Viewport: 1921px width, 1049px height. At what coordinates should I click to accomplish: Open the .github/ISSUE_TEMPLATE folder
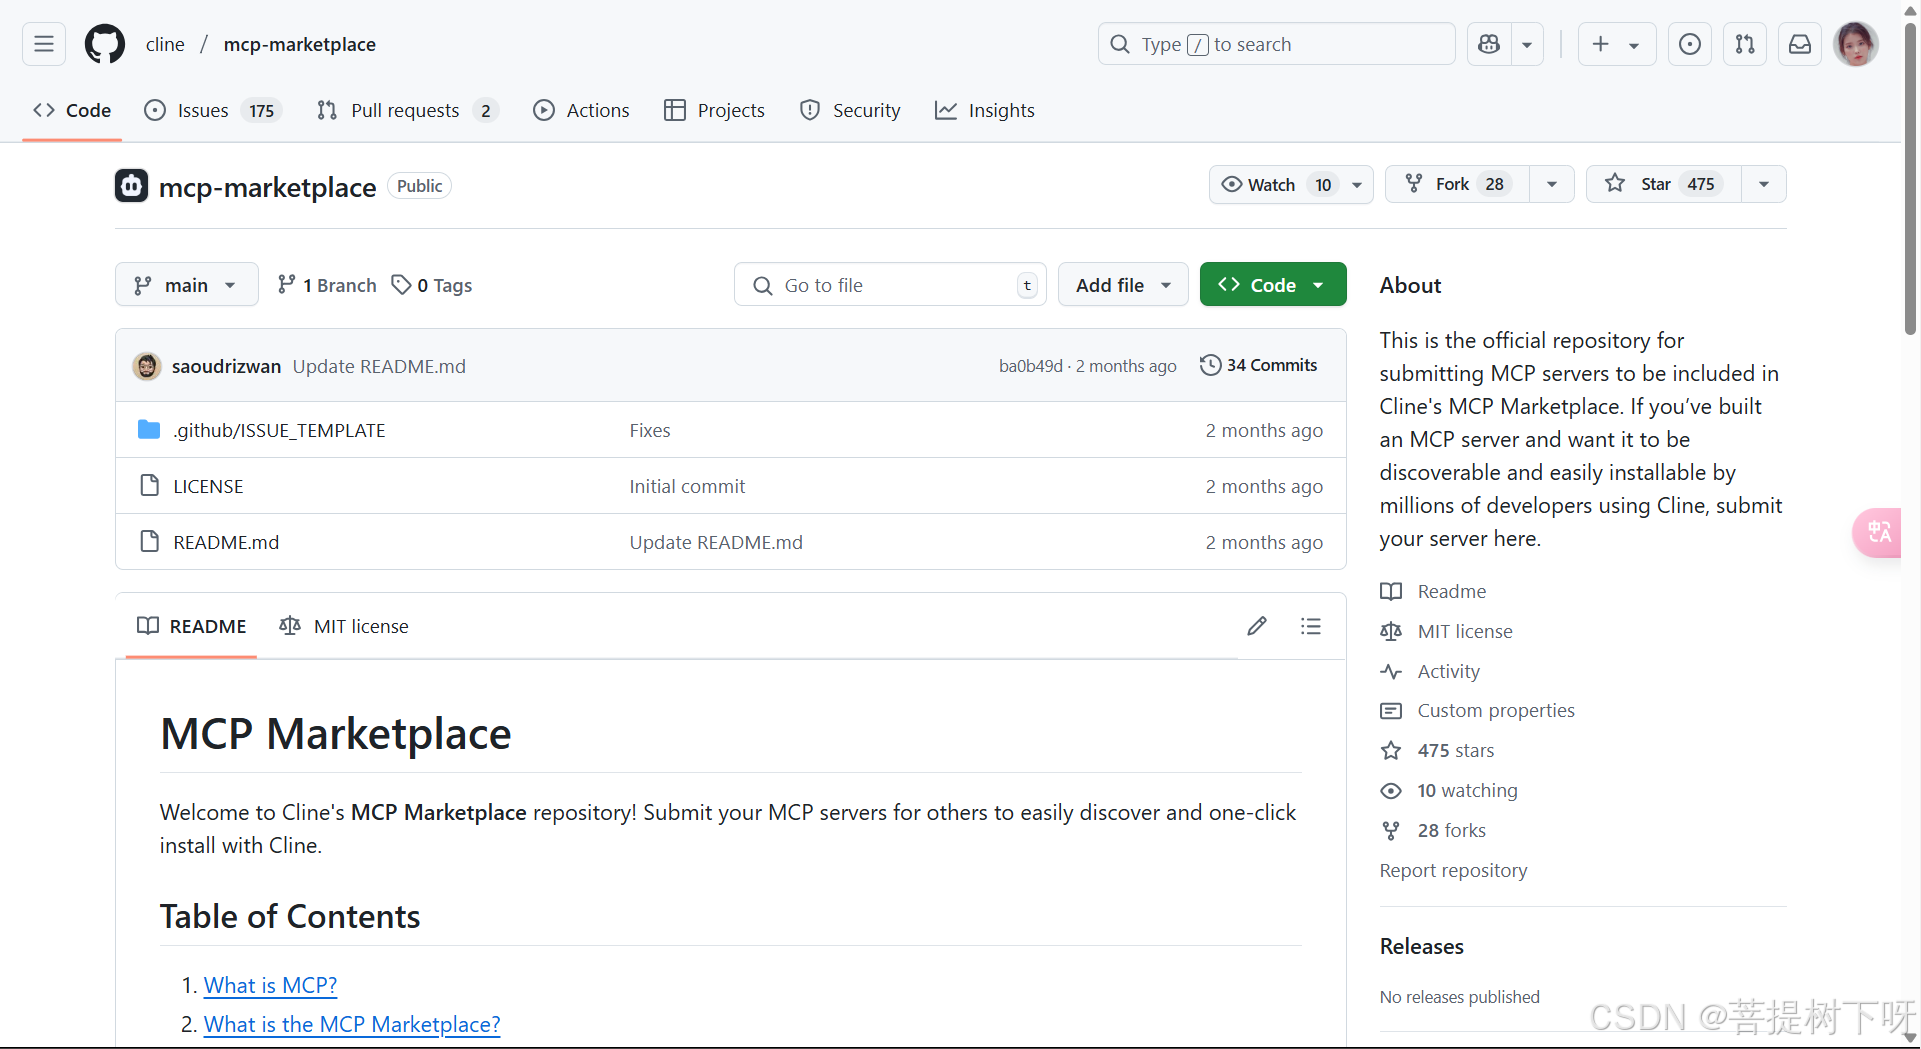[279, 430]
